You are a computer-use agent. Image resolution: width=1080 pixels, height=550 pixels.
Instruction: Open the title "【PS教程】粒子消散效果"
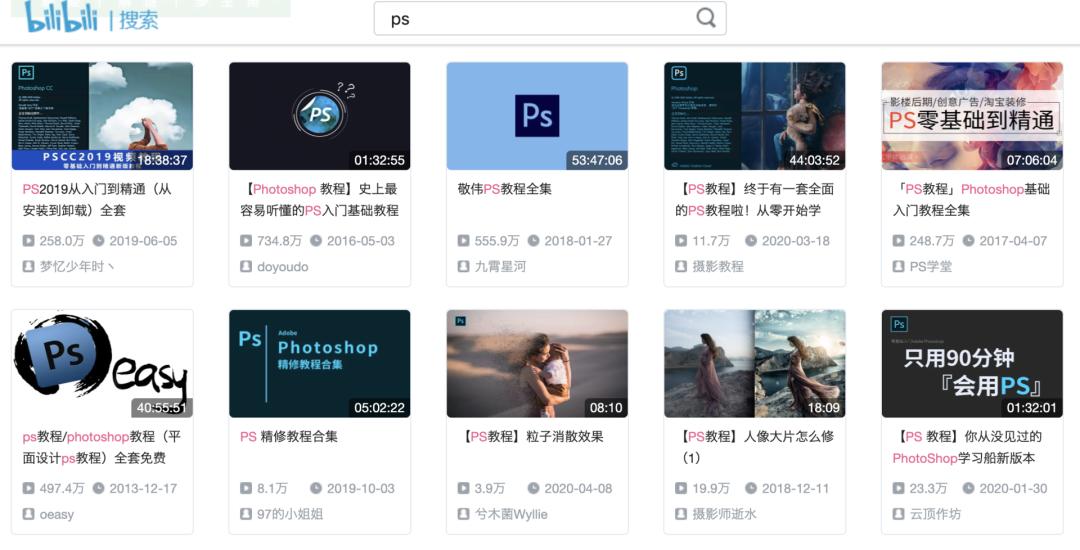[x=533, y=437]
